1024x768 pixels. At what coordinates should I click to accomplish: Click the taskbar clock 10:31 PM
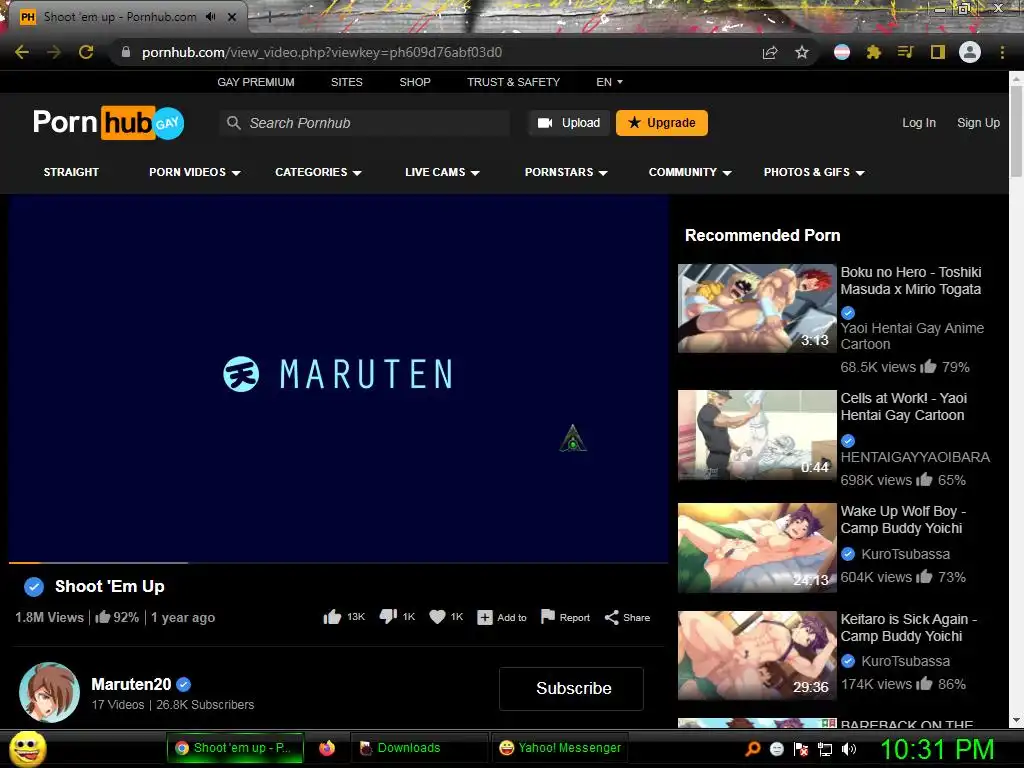pos(937,749)
